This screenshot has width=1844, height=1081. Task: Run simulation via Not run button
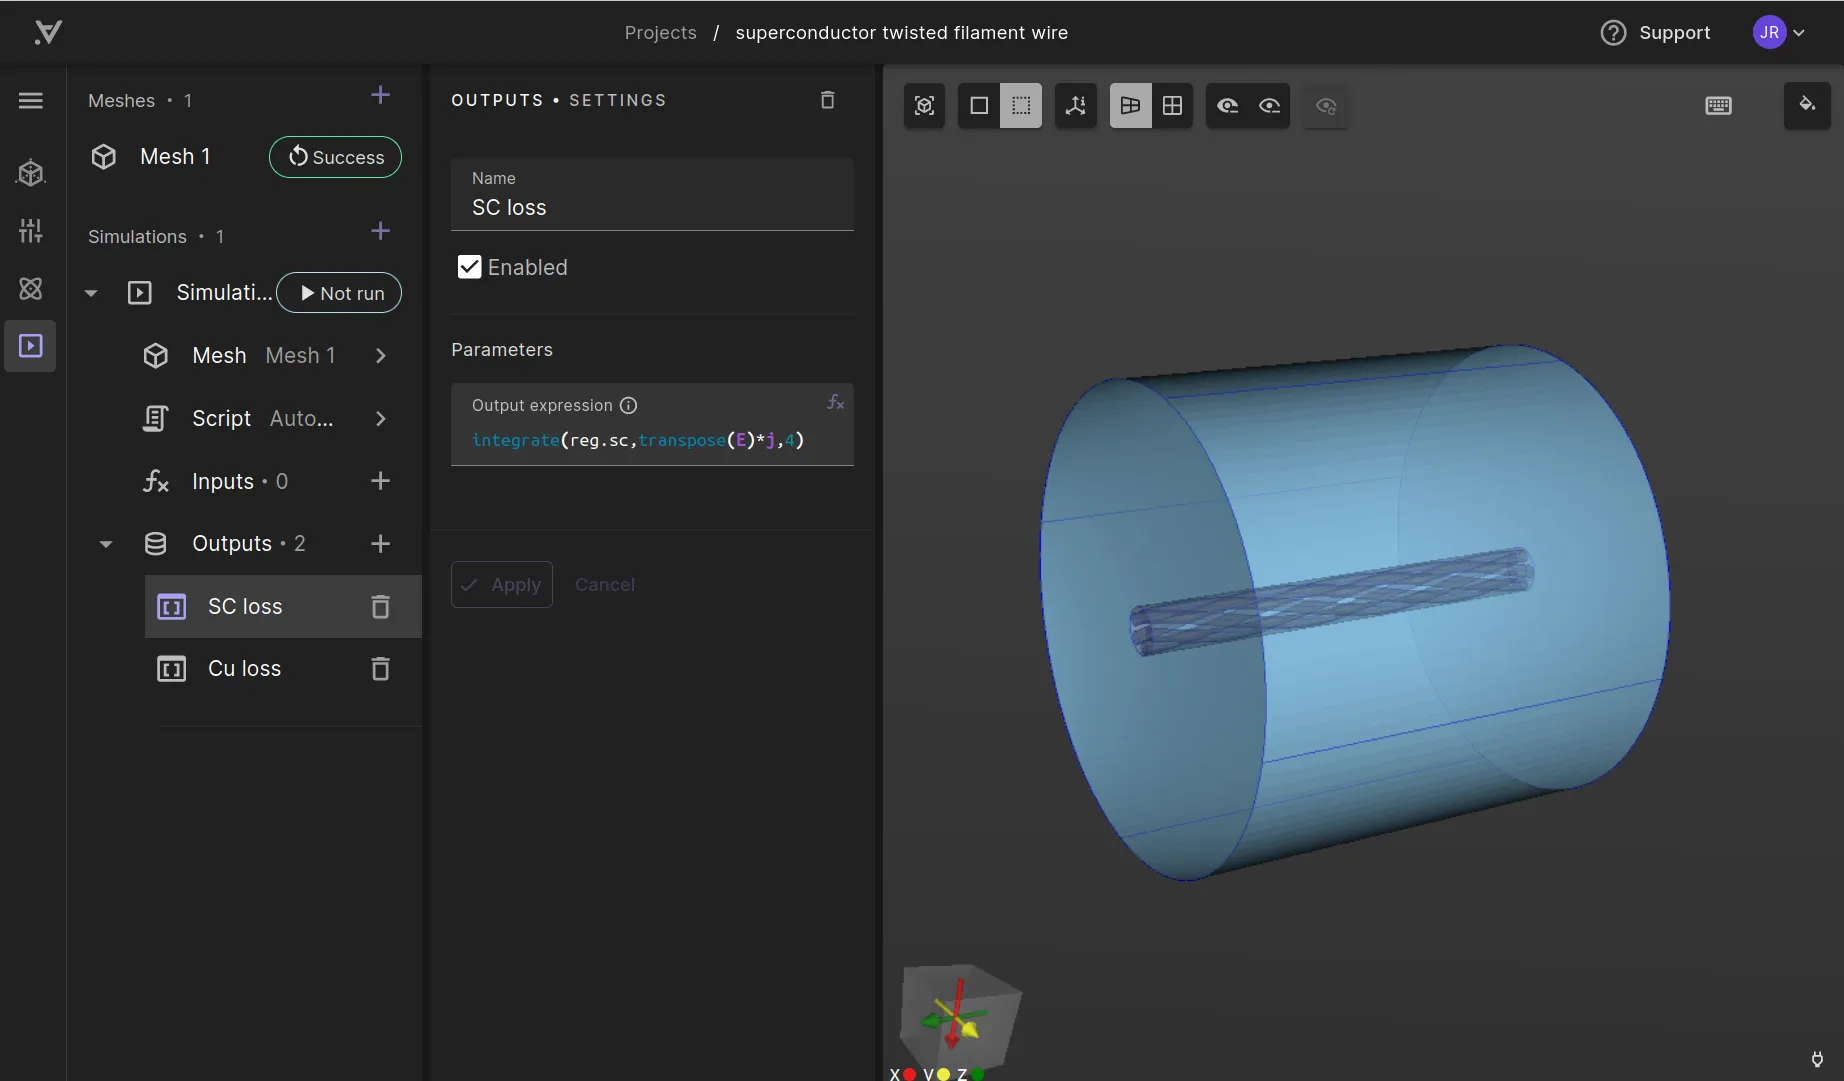pos(339,293)
